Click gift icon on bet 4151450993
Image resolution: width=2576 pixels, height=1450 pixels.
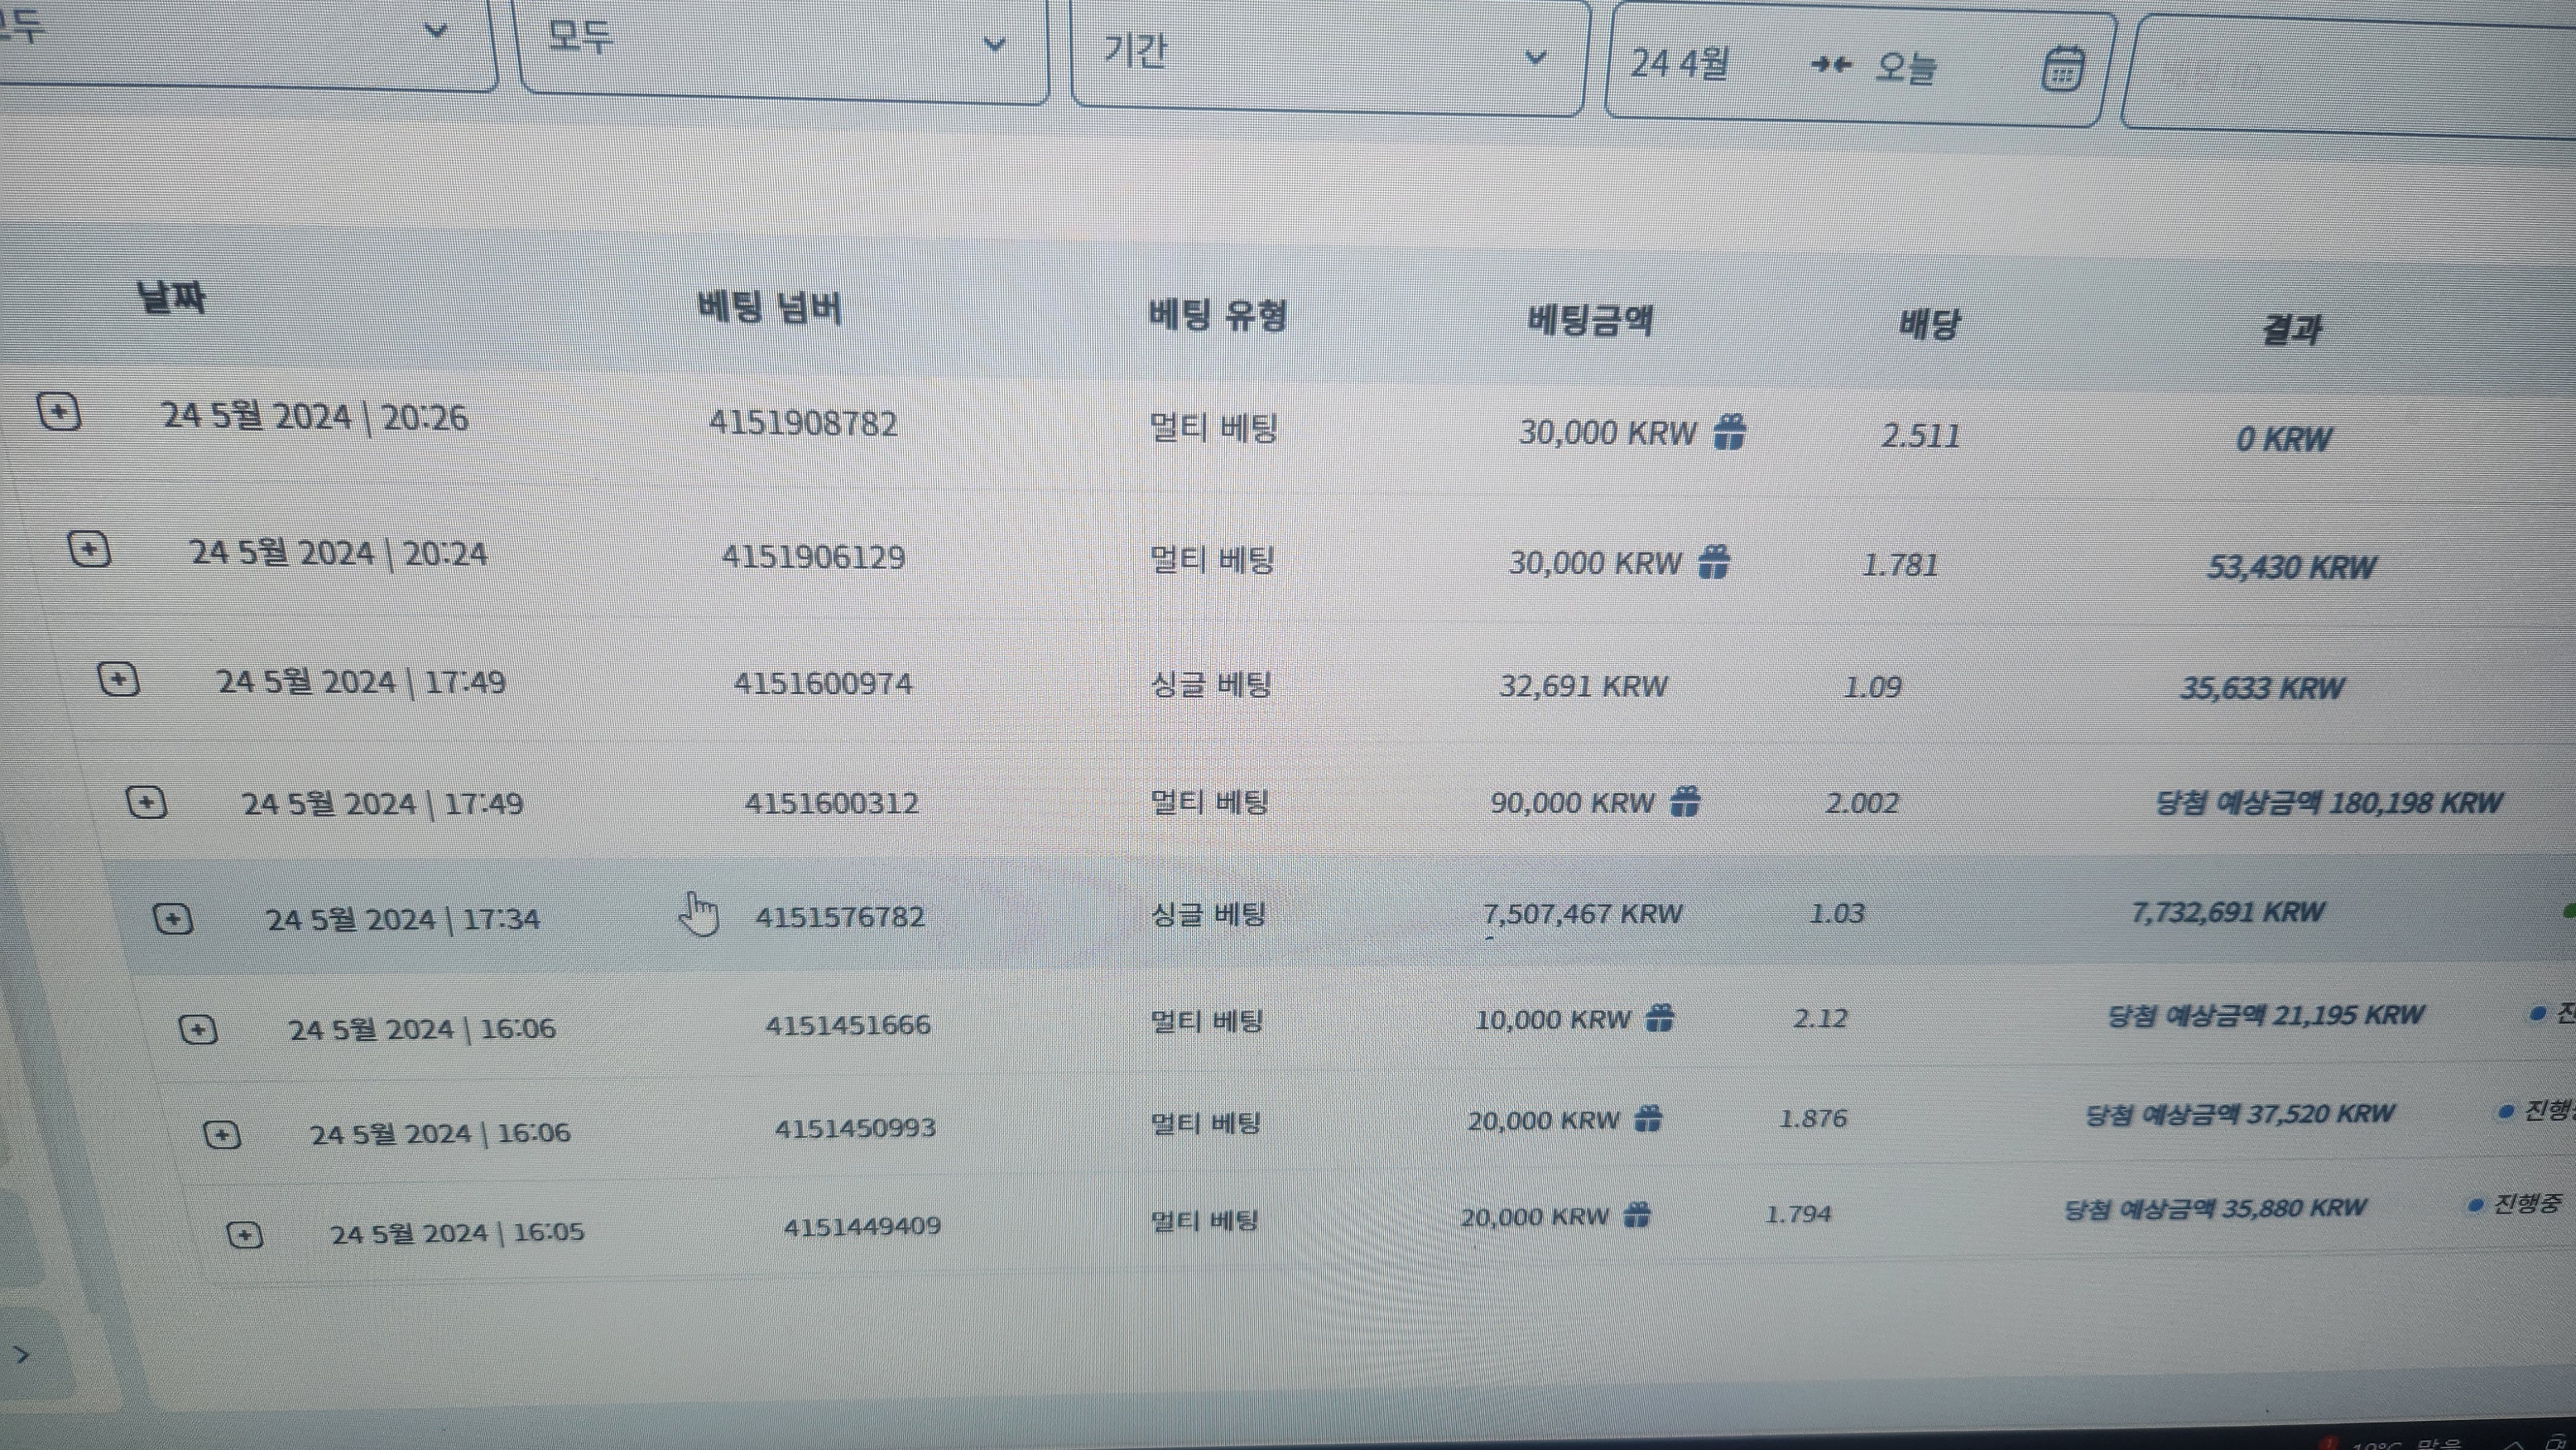click(x=1648, y=1119)
